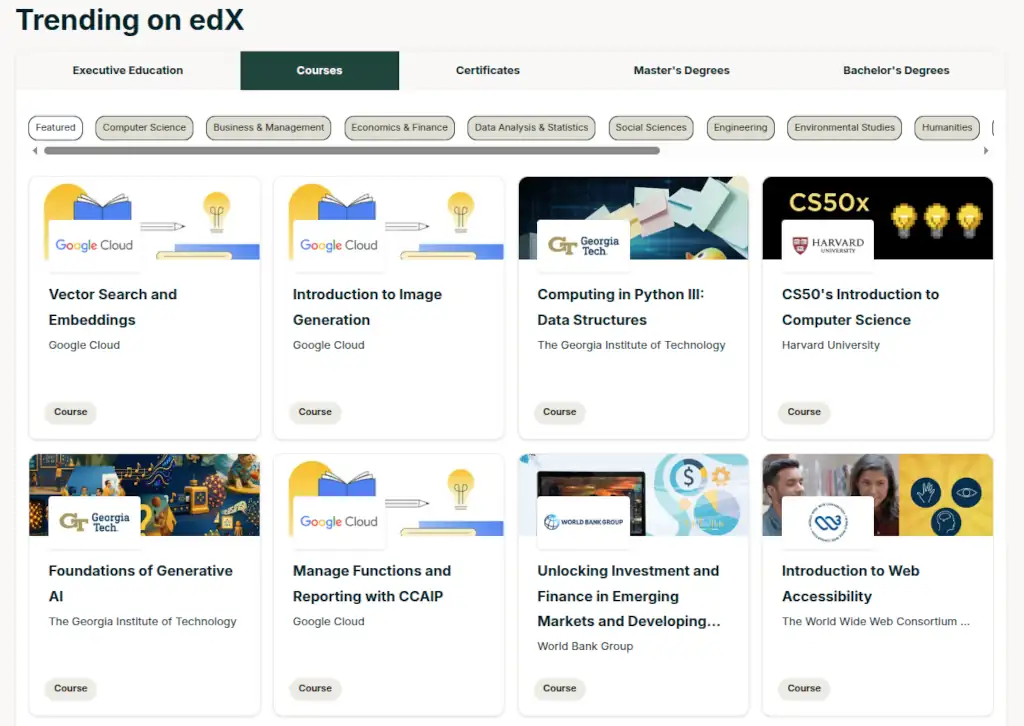1024x726 pixels.
Task: Click the right carousel scroll arrow
Action: [987, 150]
